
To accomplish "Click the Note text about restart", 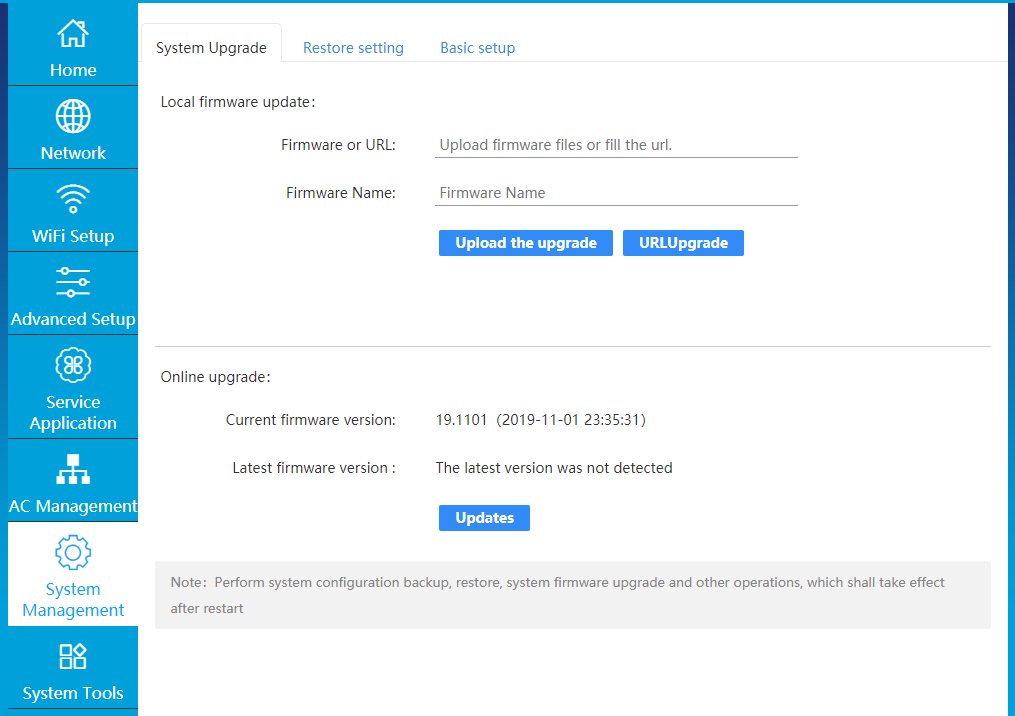I will pyautogui.click(x=557, y=595).
